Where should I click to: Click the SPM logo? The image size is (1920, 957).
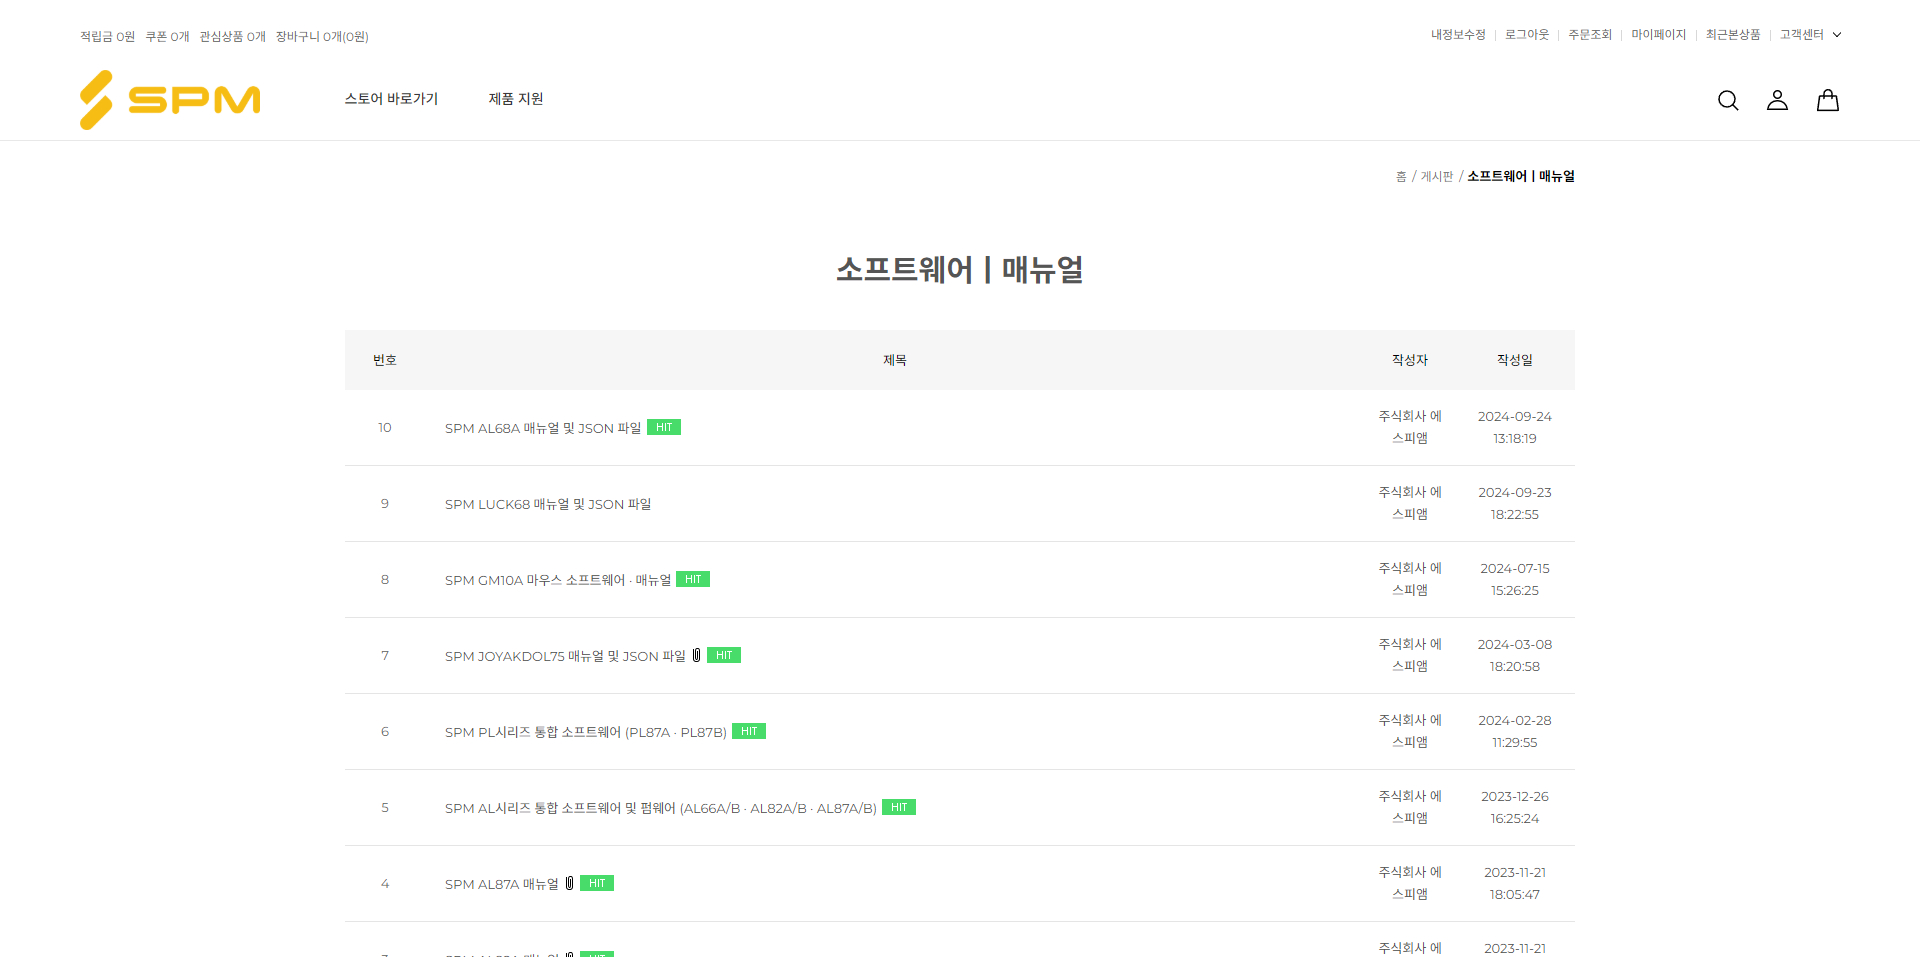coord(170,100)
